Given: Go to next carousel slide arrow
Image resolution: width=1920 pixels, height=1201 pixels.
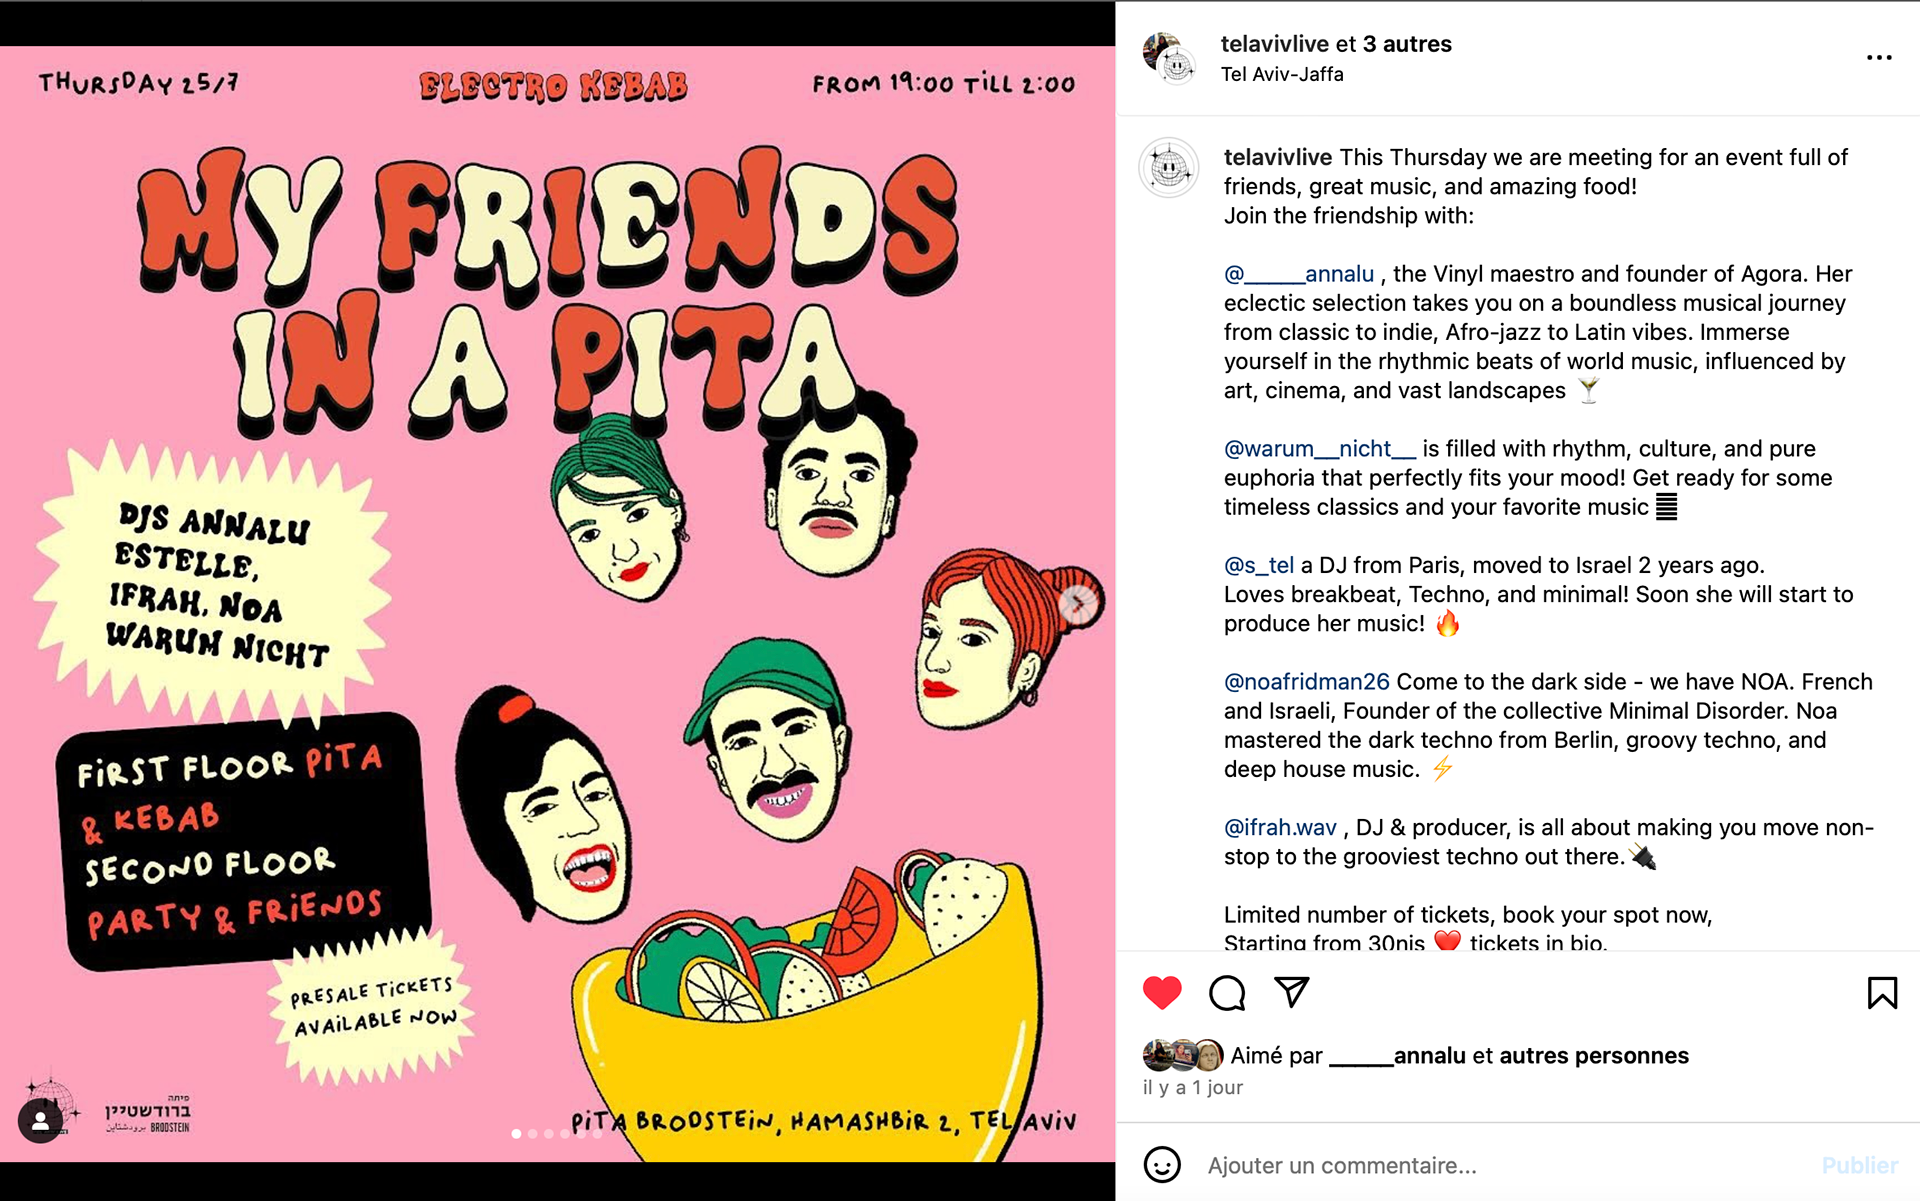Looking at the screenshot, I should (1078, 603).
